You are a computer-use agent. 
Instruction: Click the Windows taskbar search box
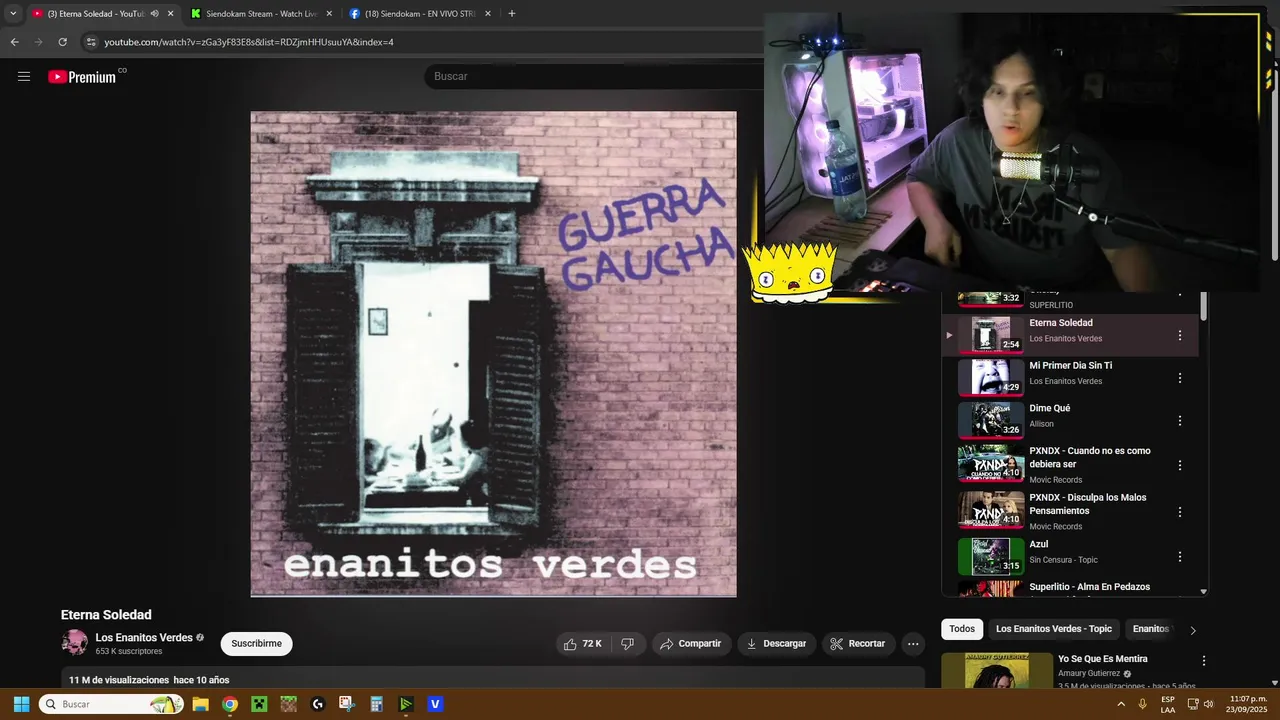(x=111, y=704)
